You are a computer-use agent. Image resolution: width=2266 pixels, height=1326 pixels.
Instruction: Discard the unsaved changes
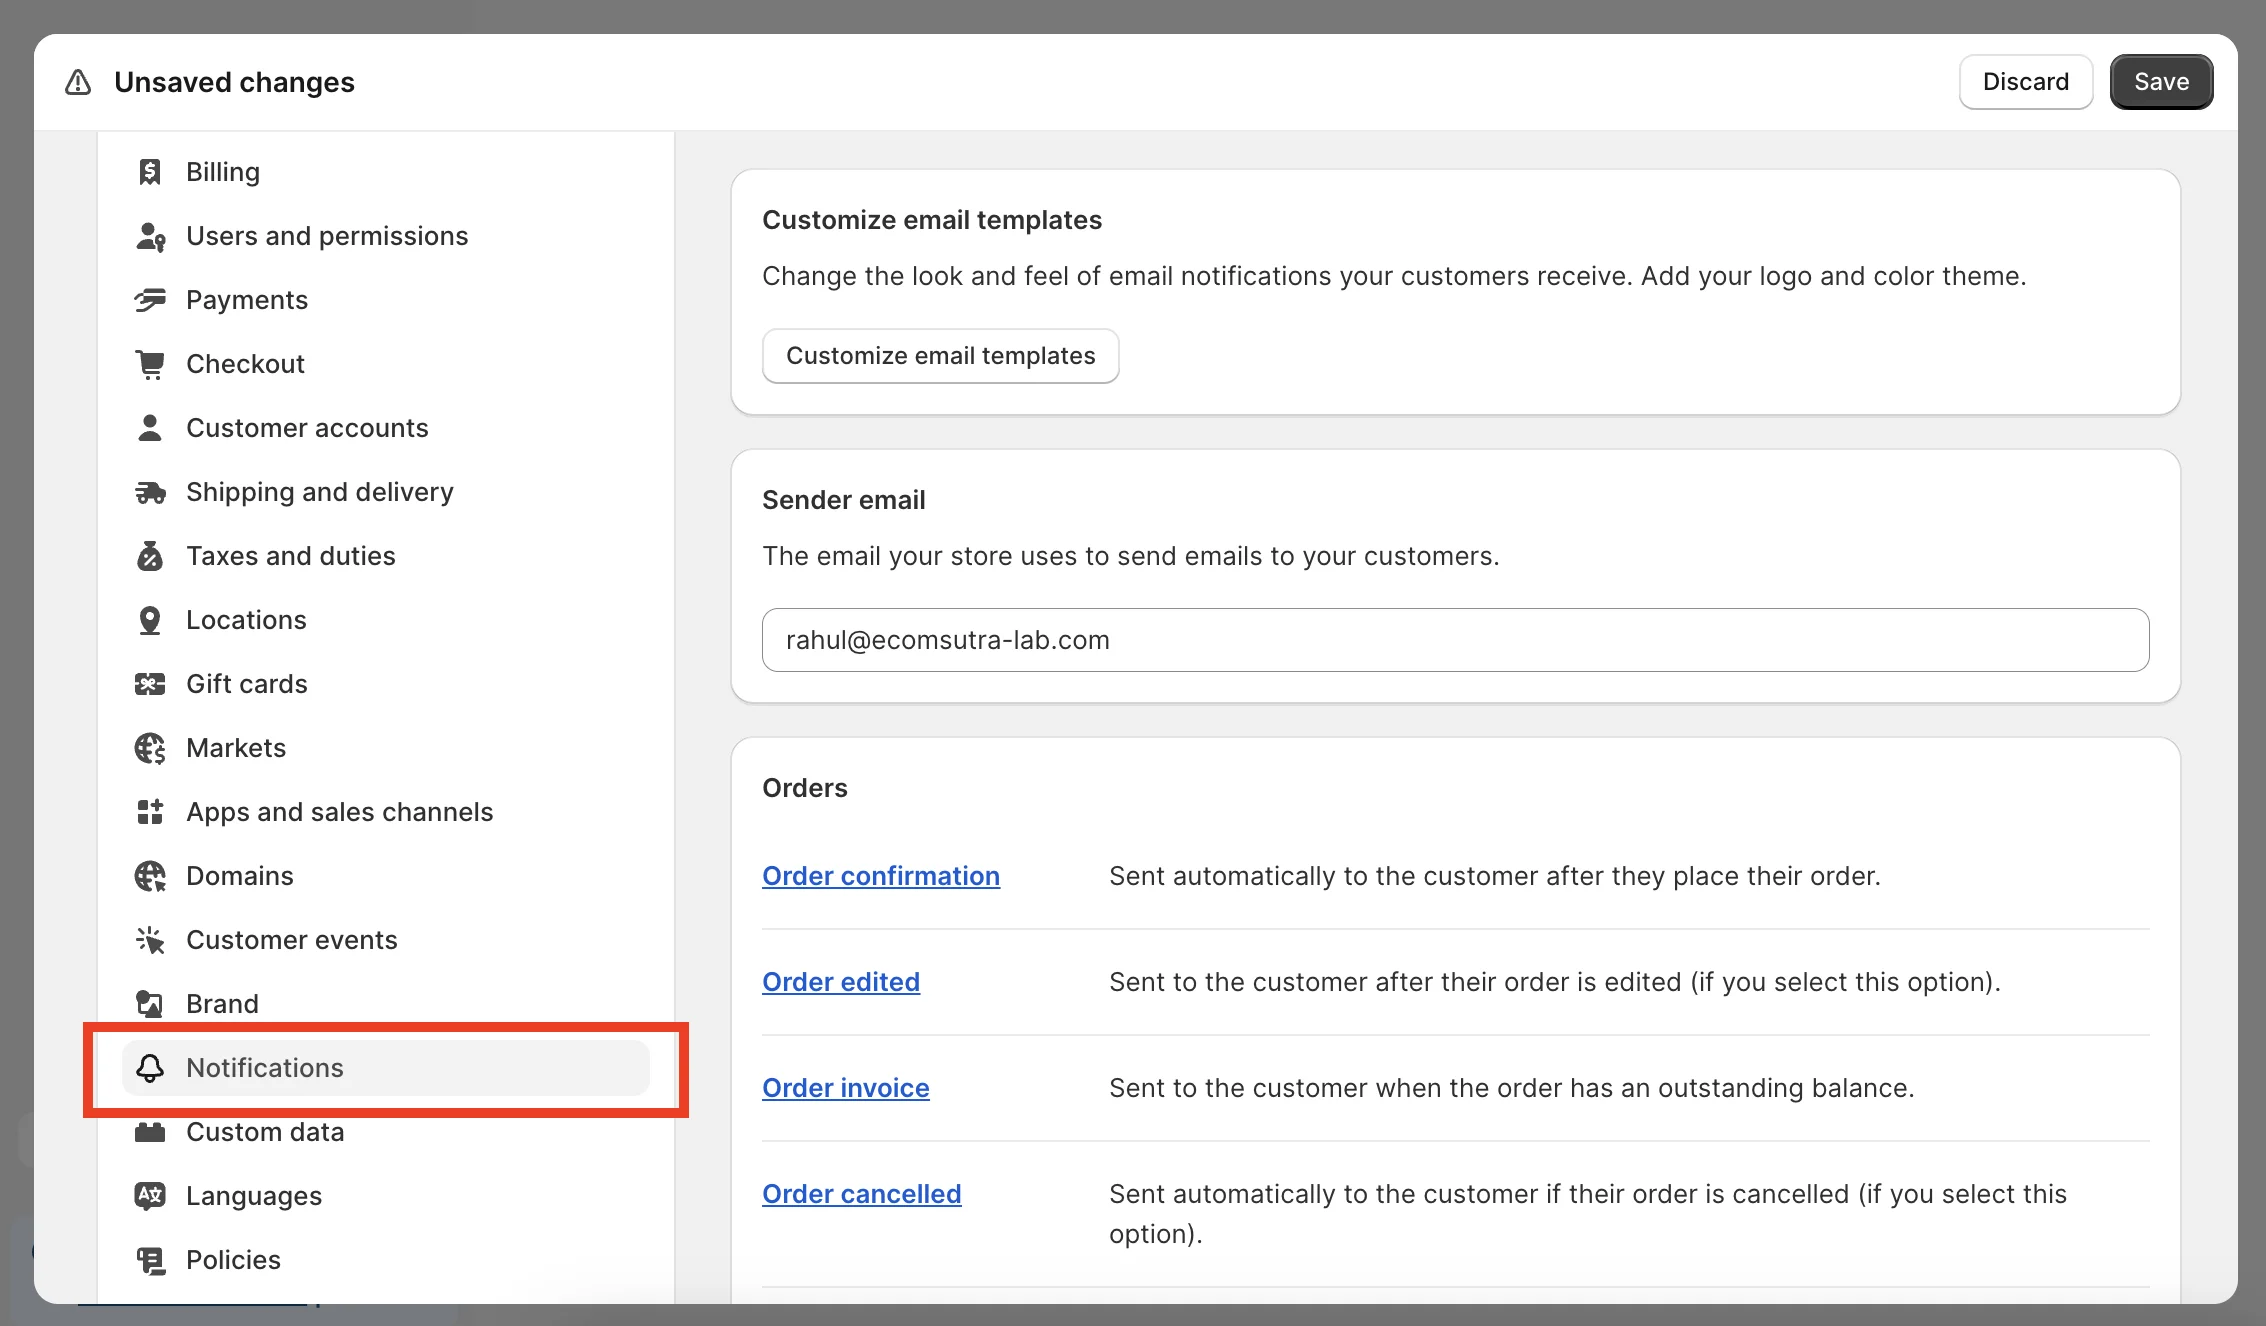[2026, 82]
